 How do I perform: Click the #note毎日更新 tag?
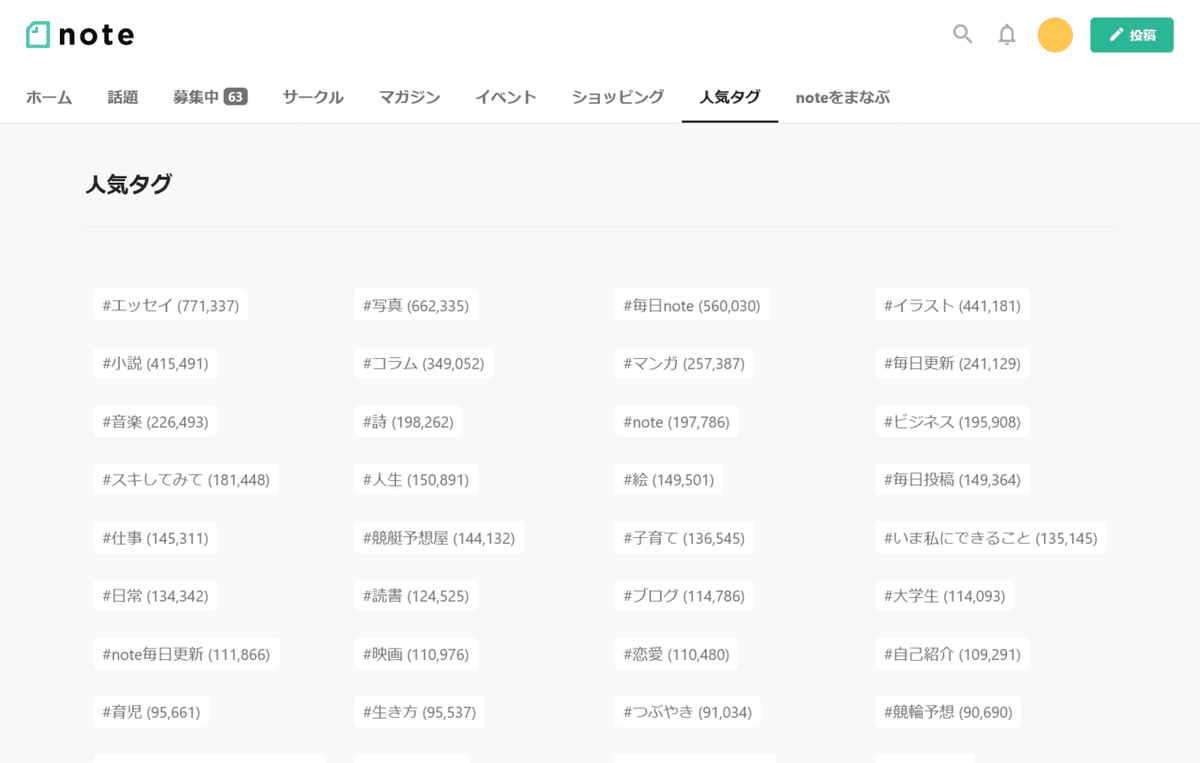186,654
